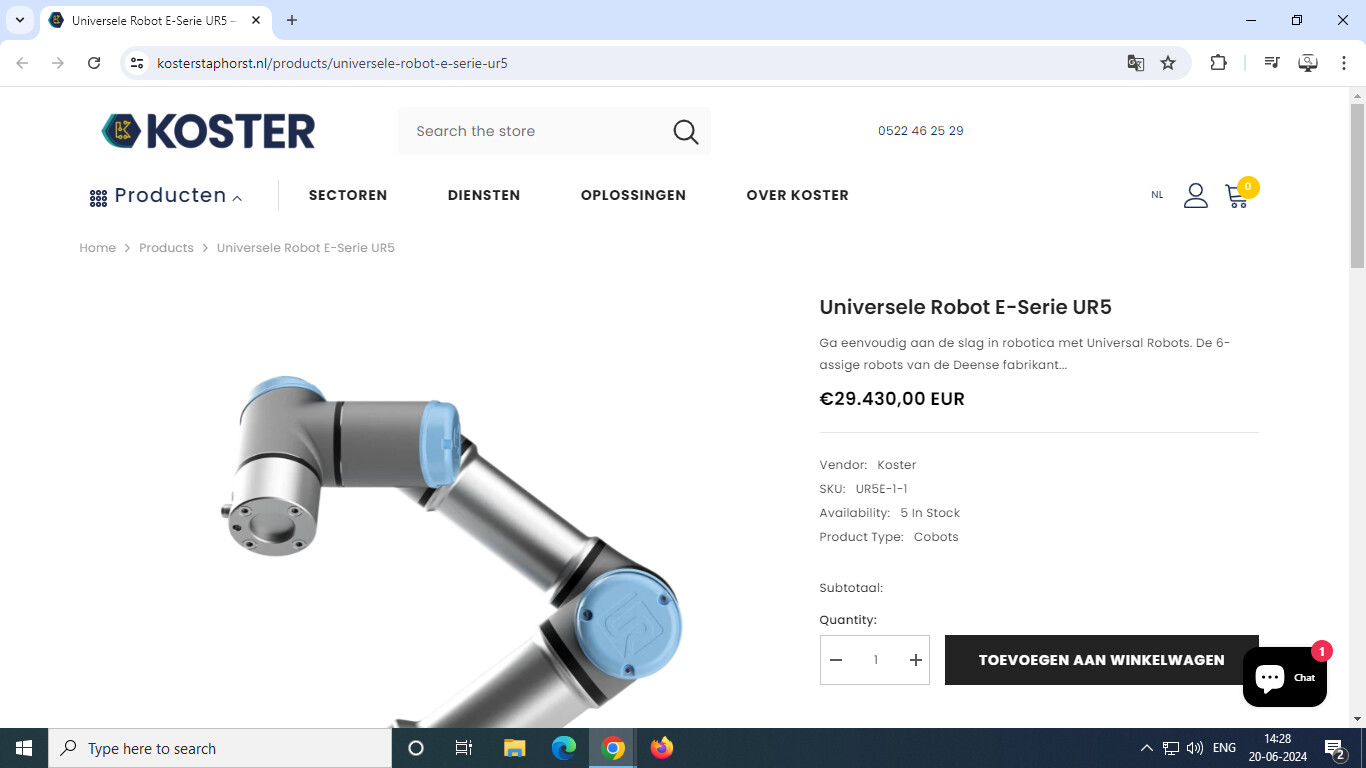Click the ENG language indicator

(x=1224, y=748)
